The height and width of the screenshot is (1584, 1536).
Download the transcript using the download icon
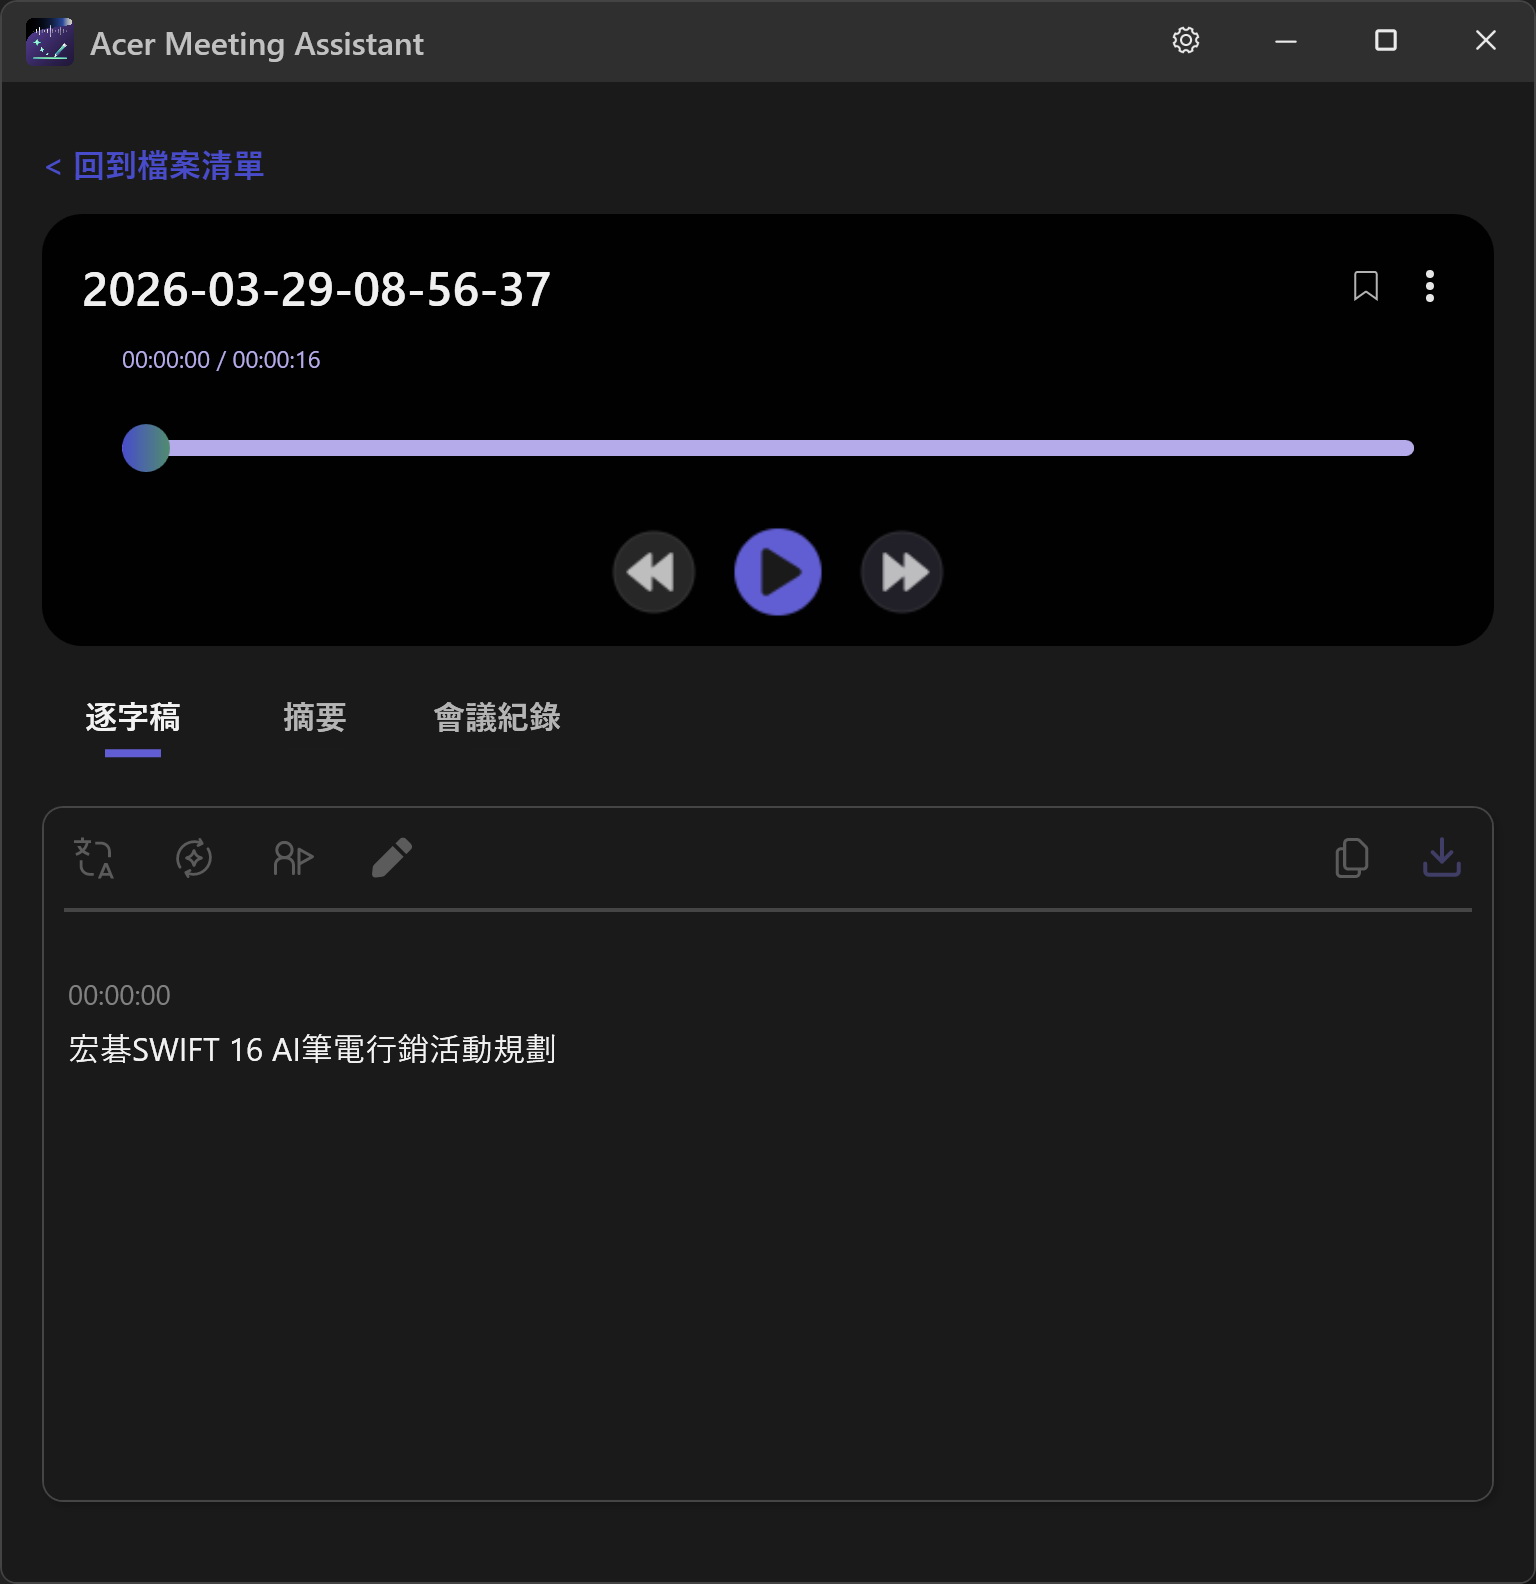[1441, 858]
